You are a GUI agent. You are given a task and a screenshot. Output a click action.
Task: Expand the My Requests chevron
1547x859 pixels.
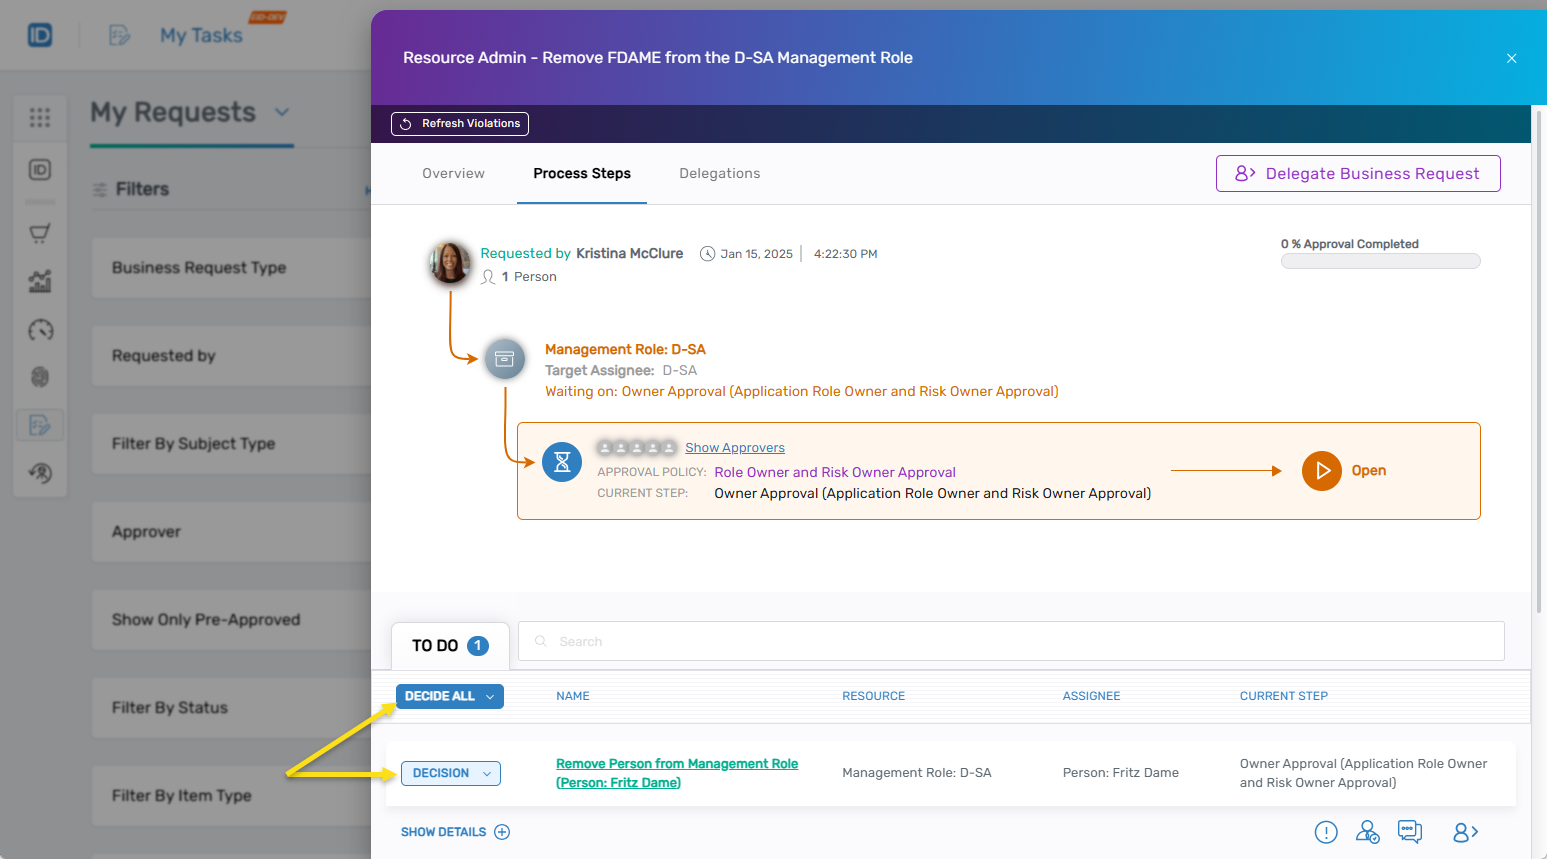(282, 112)
